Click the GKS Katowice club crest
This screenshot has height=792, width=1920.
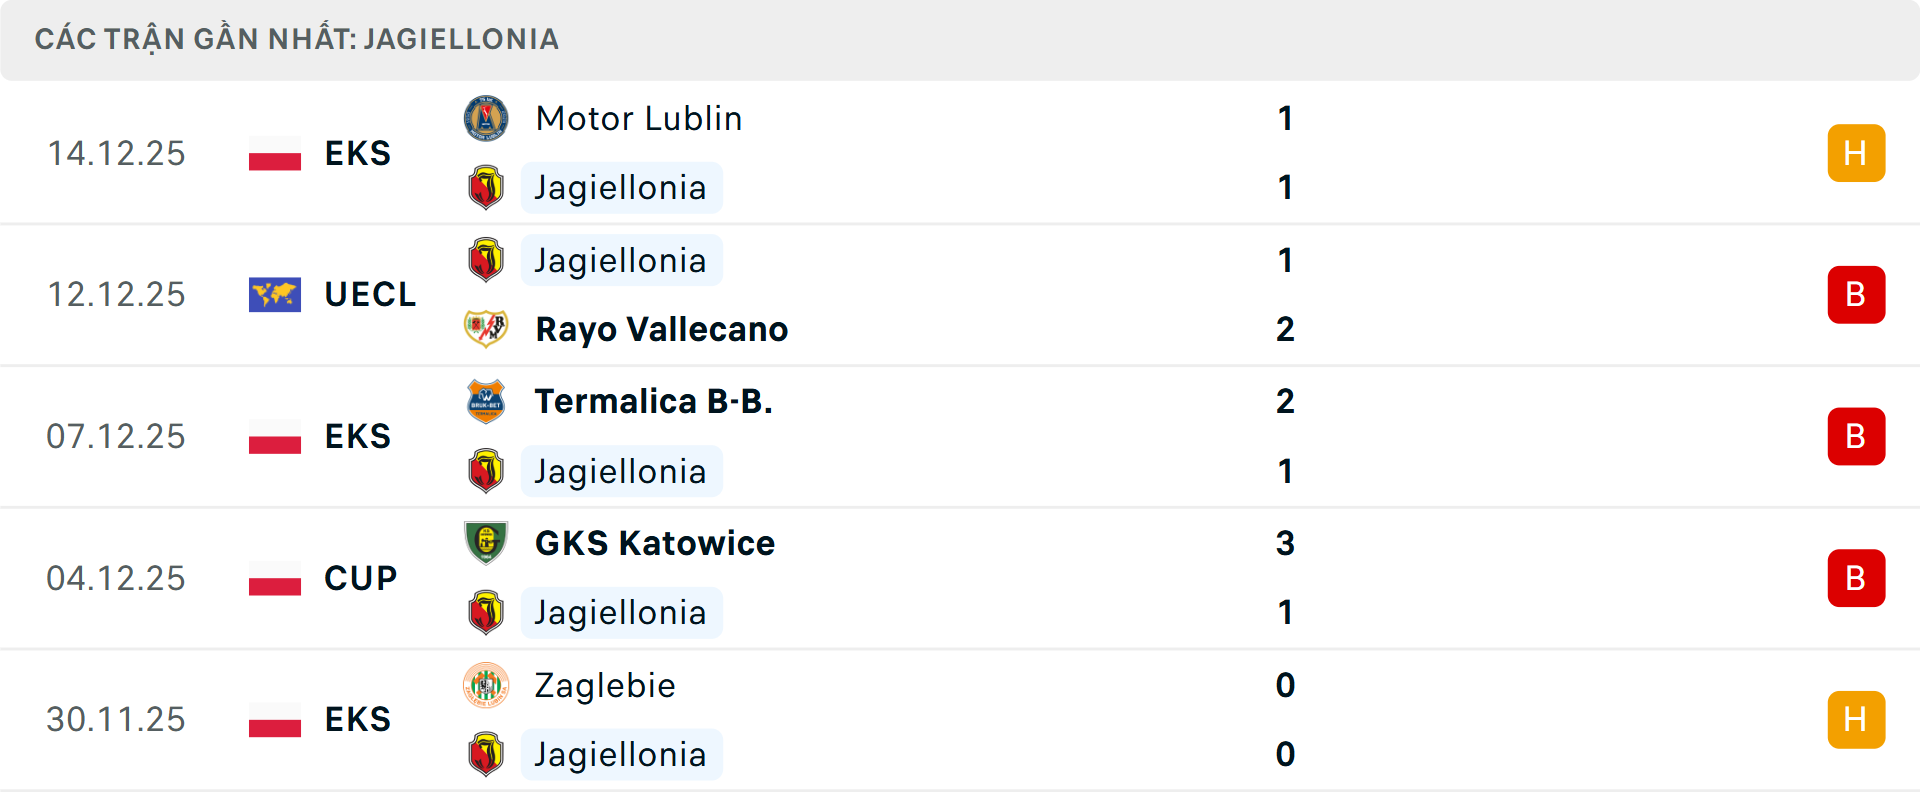(486, 543)
